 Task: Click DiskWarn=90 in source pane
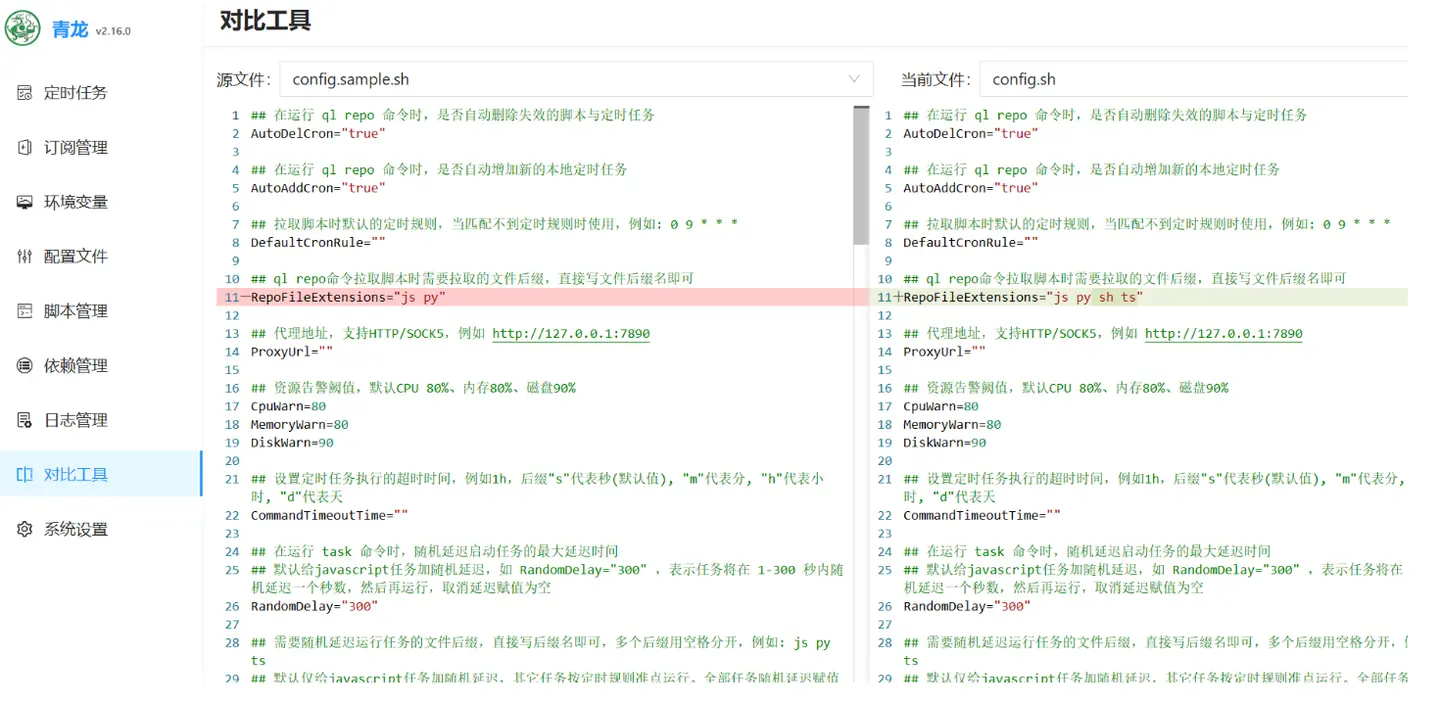click(x=292, y=443)
